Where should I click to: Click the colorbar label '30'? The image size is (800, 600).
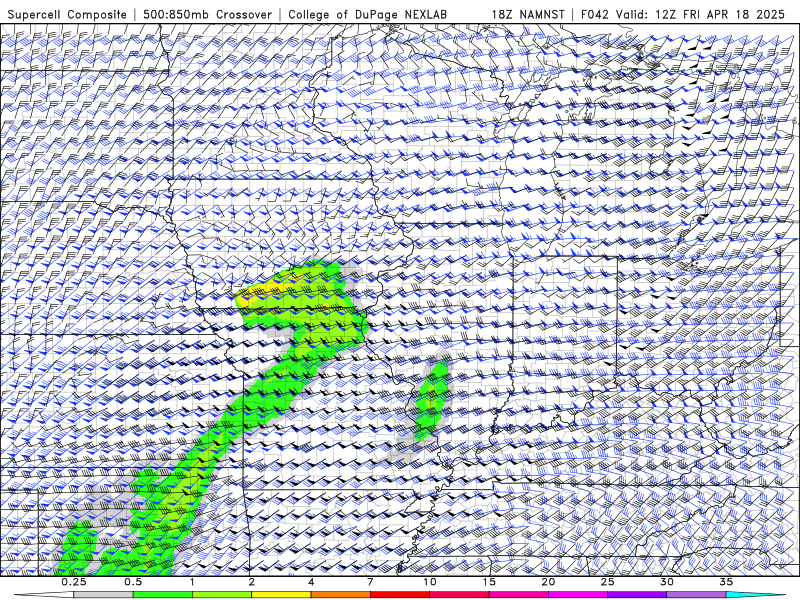[666, 582]
